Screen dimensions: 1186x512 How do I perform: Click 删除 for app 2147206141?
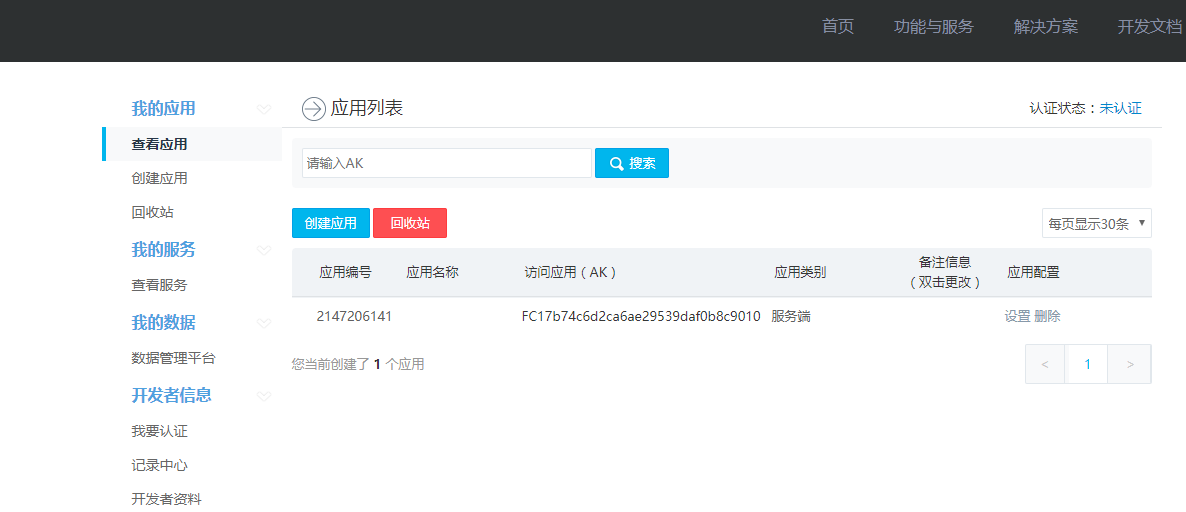pos(1048,316)
